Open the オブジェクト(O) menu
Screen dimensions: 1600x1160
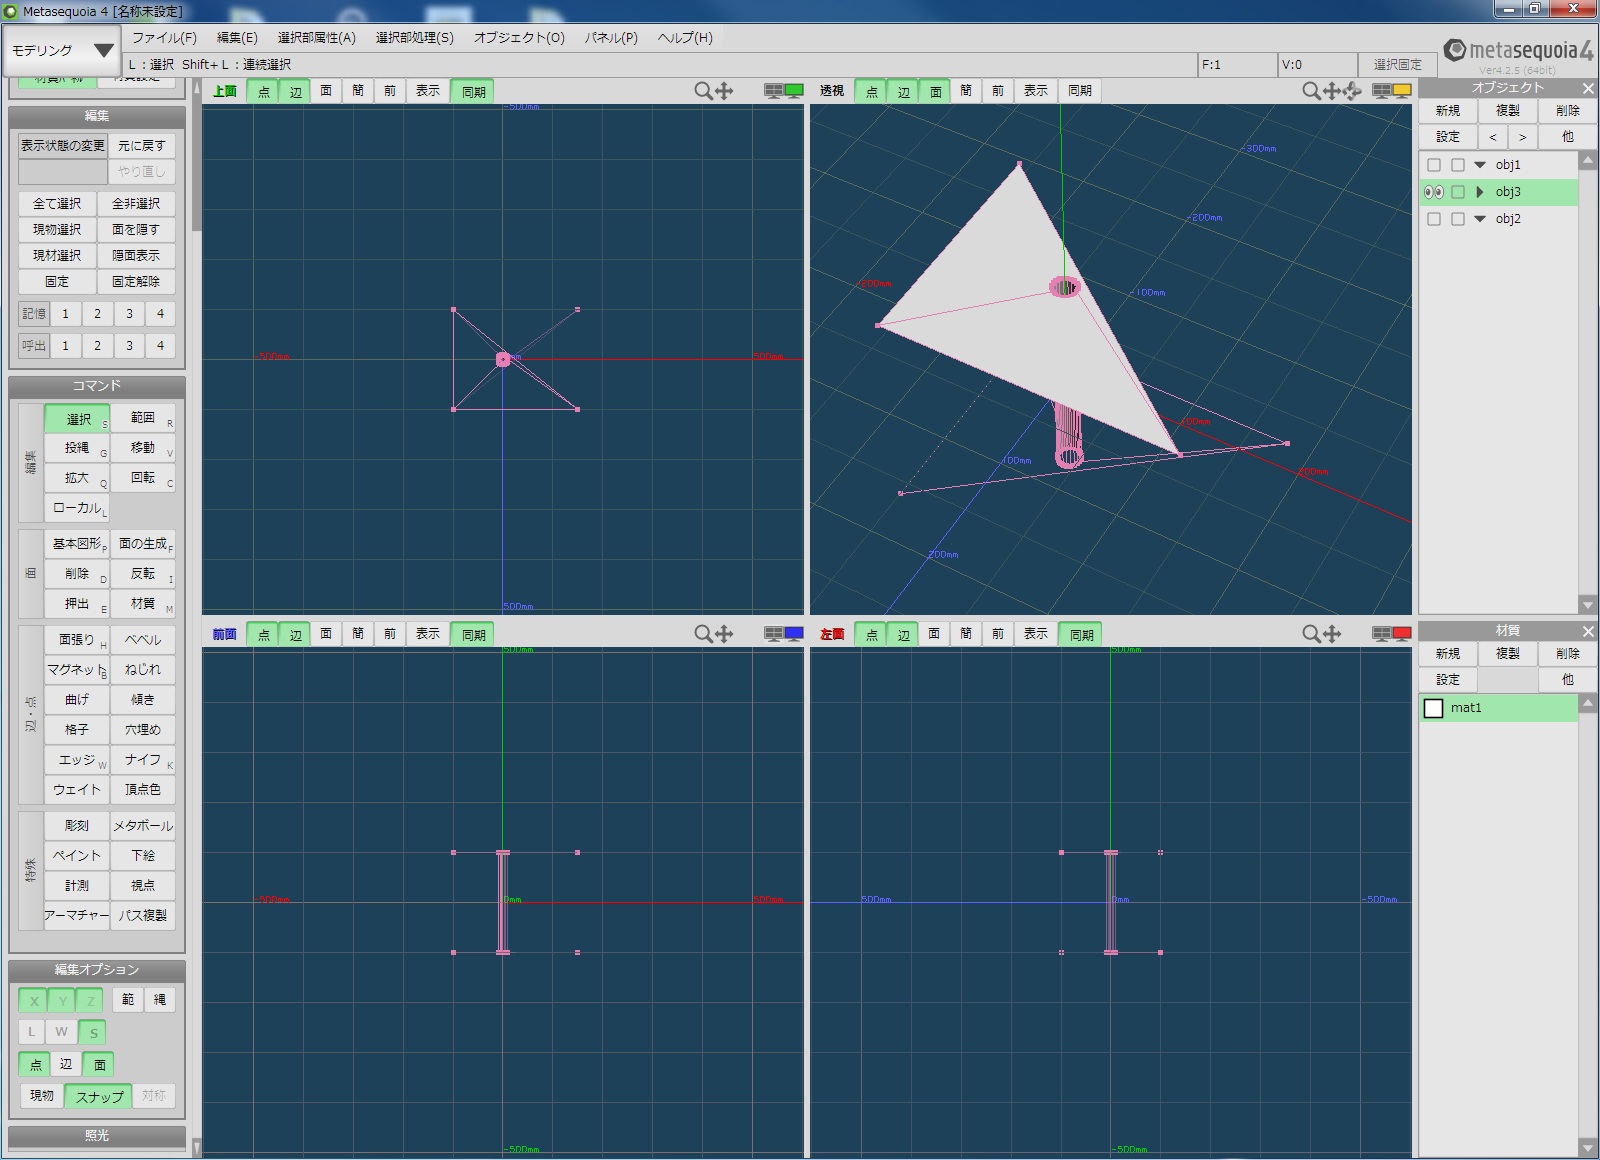(x=519, y=38)
